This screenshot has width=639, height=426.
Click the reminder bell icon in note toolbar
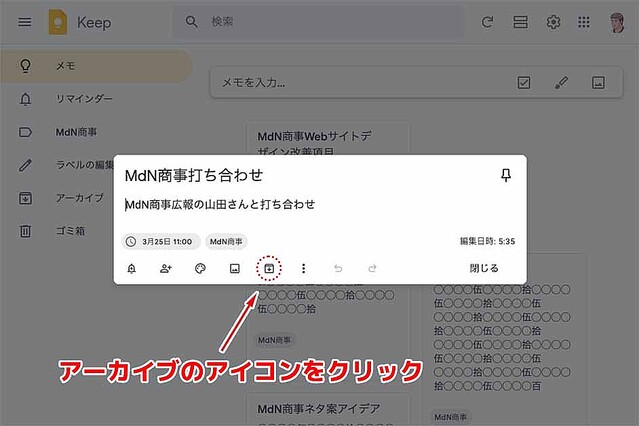[x=132, y=268]
